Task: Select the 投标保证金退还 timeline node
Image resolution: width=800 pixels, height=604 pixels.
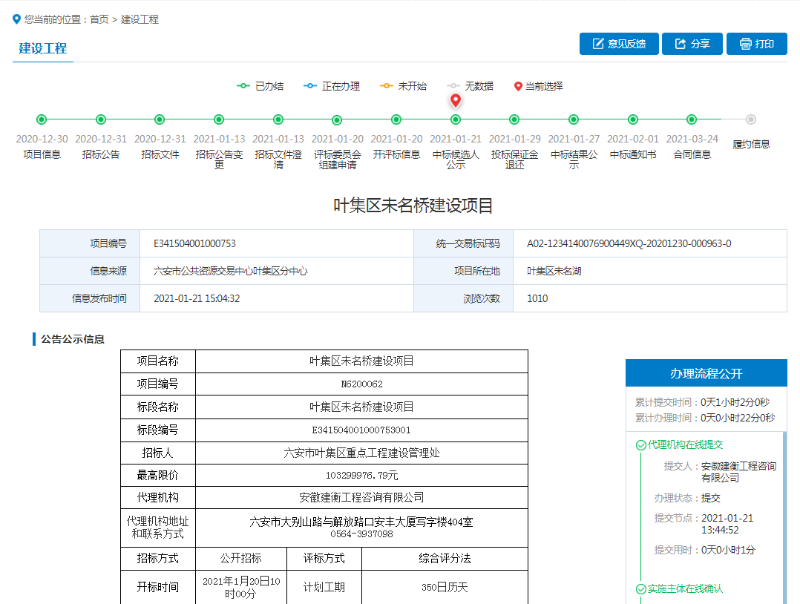Action: pos(514,119)
